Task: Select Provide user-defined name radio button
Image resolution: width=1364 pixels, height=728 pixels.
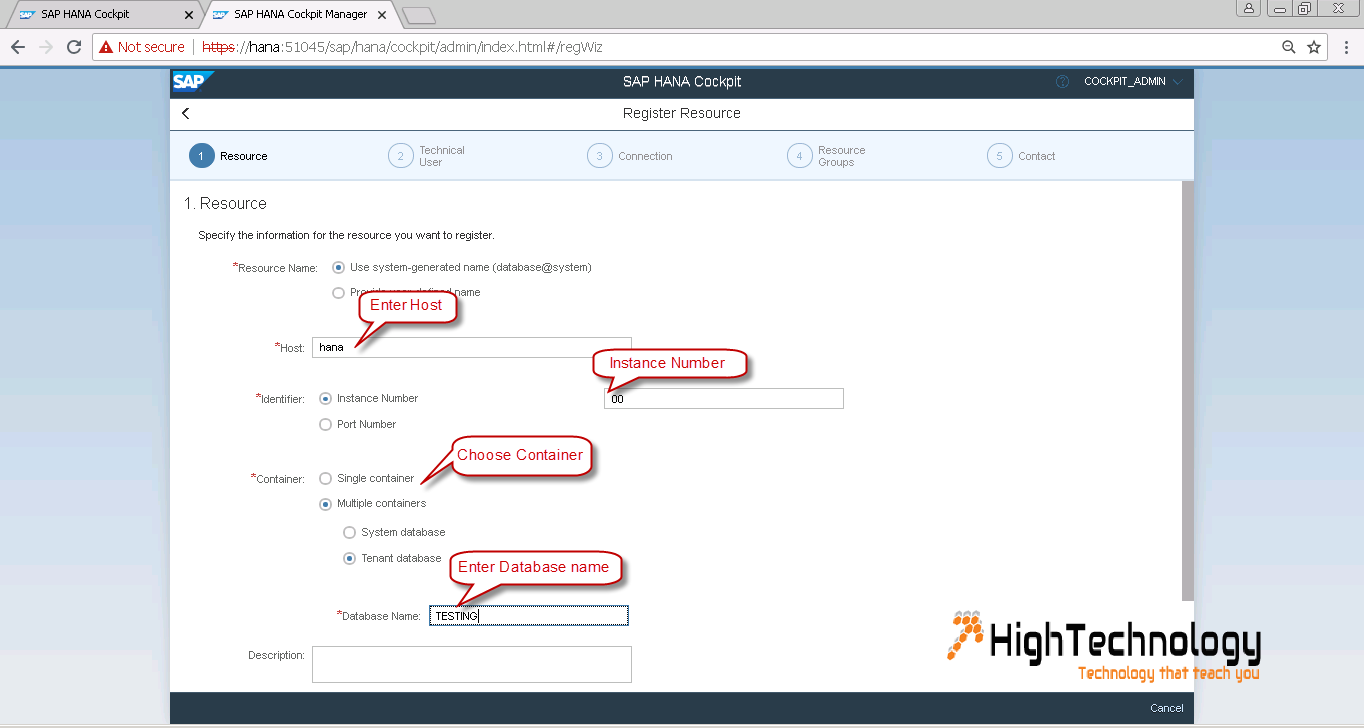Action: pyautogui.click(x=338, y=293)
